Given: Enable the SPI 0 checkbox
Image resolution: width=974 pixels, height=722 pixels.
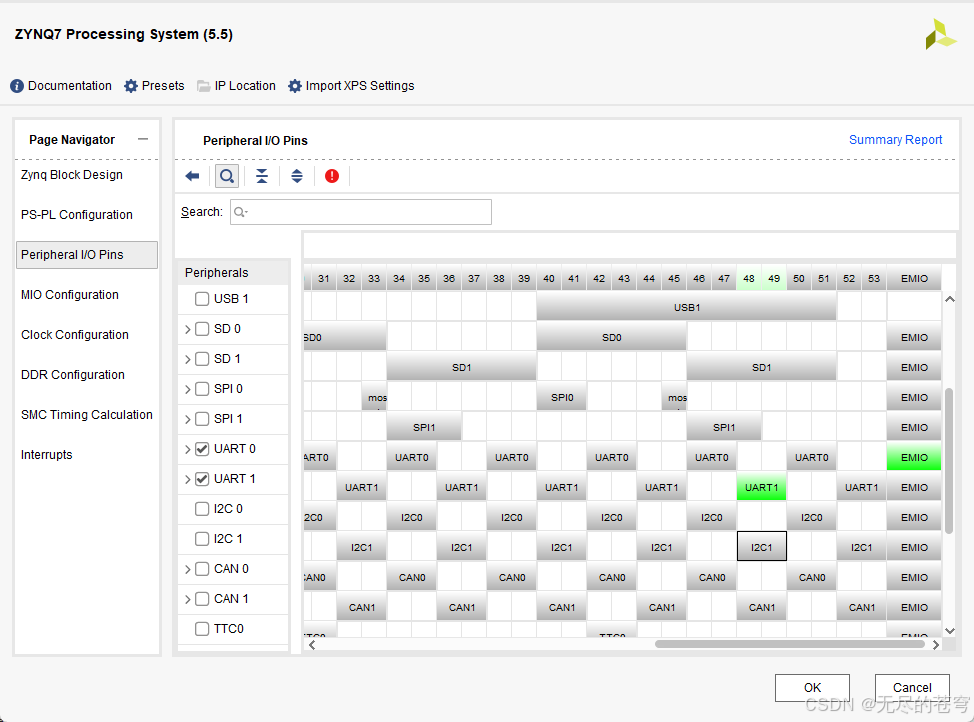Looking at the screenshot, I should click(202, 389).
